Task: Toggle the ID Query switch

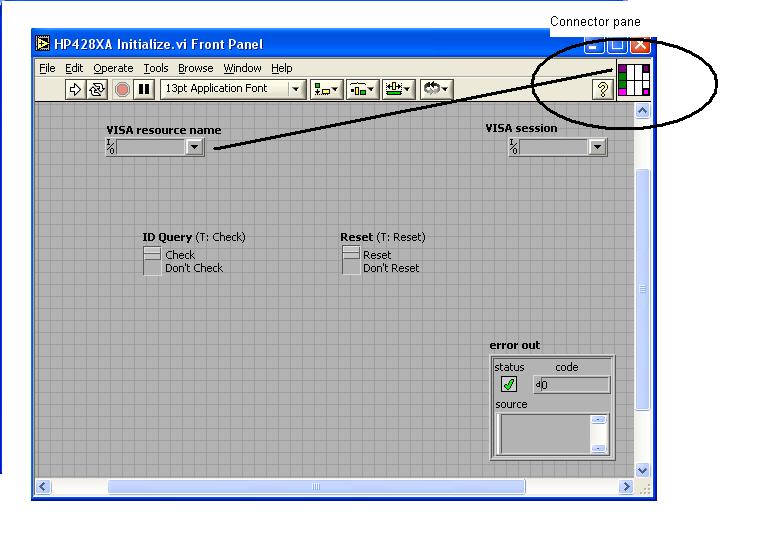Action: pos(152,261)
